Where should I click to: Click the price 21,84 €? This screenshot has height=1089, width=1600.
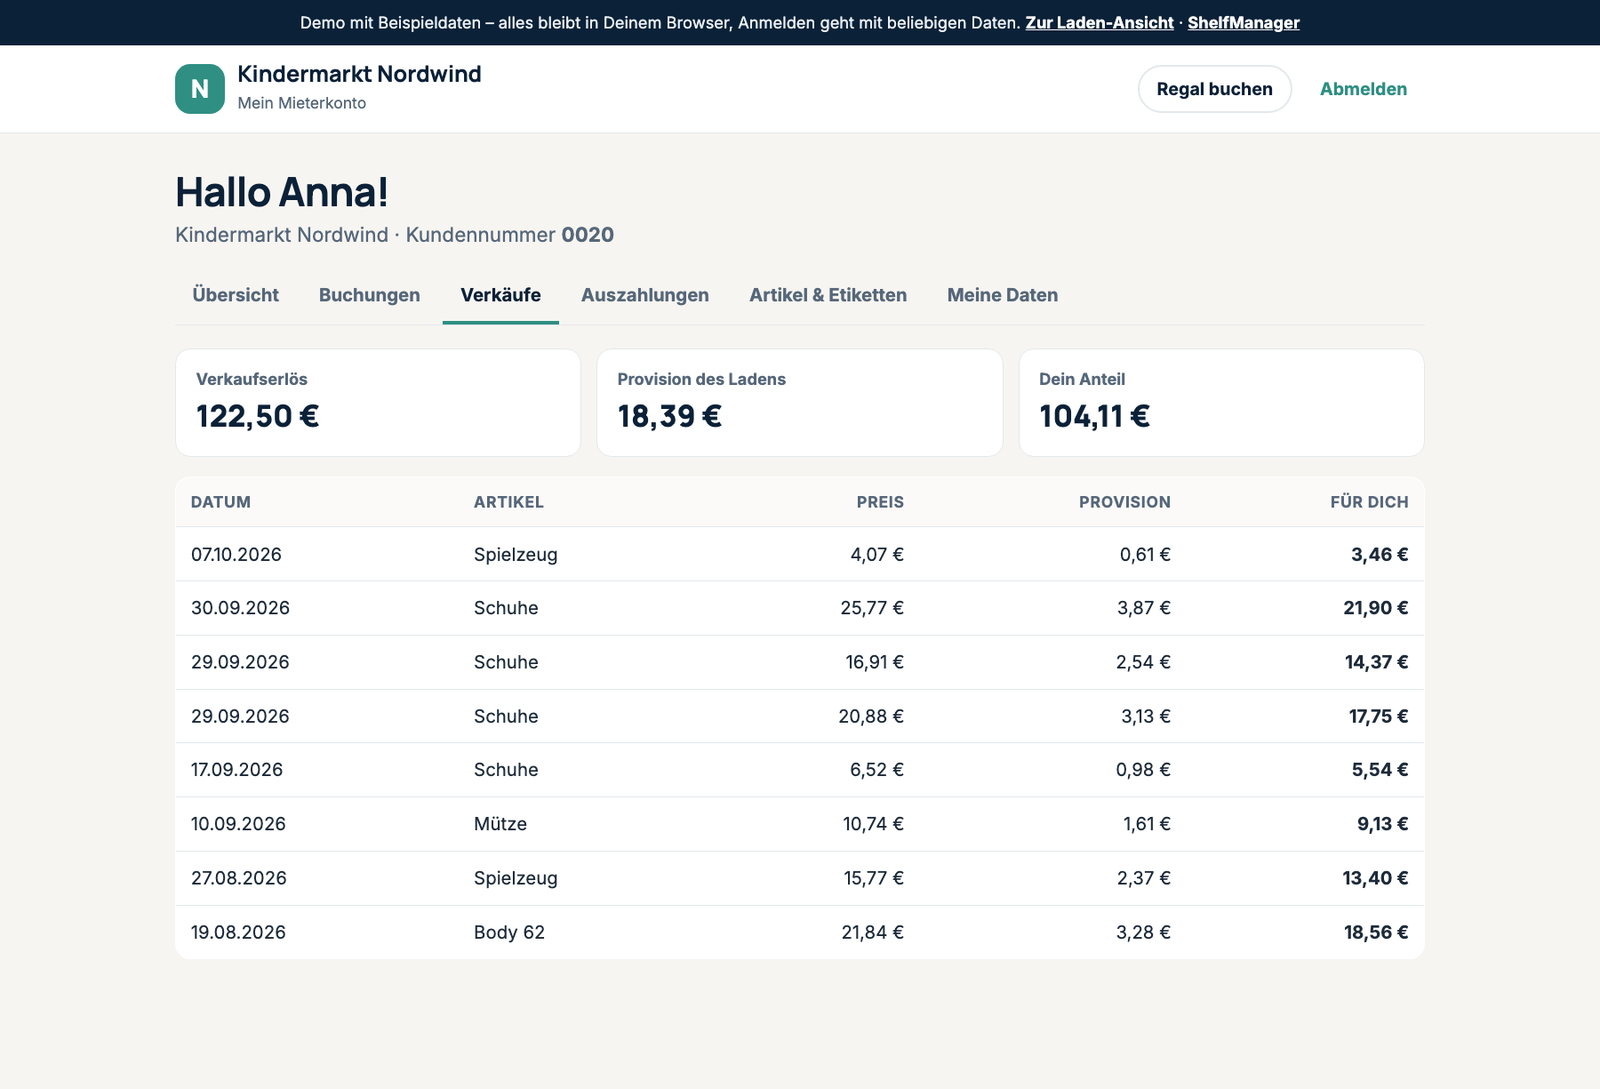tap(872, 932)
